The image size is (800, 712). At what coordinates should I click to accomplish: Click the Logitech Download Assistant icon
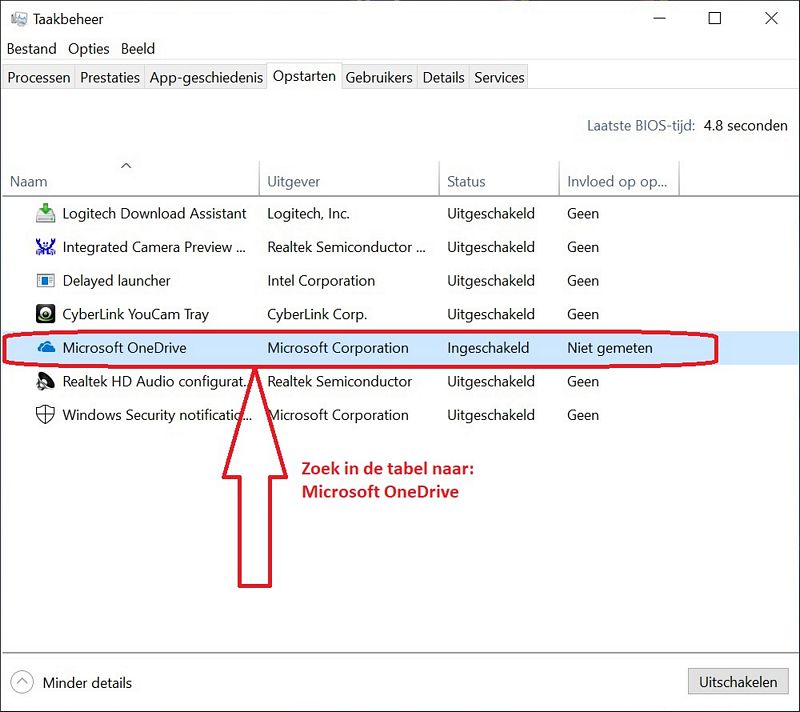pos(45,213)
